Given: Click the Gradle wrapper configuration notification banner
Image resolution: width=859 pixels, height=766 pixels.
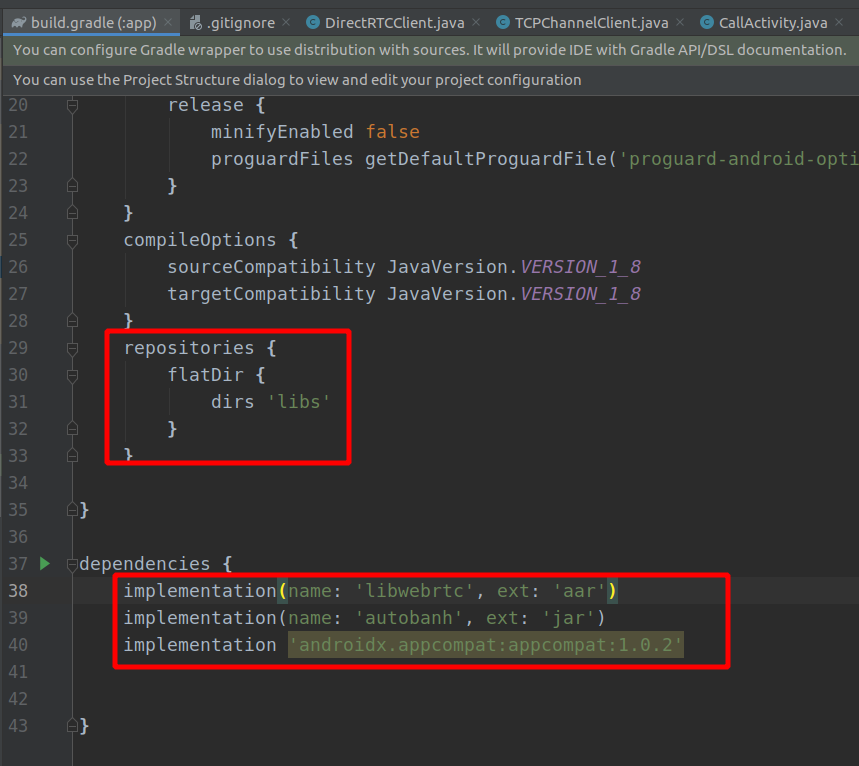Looking at the screenshot, I should click(x=430, y=50).
